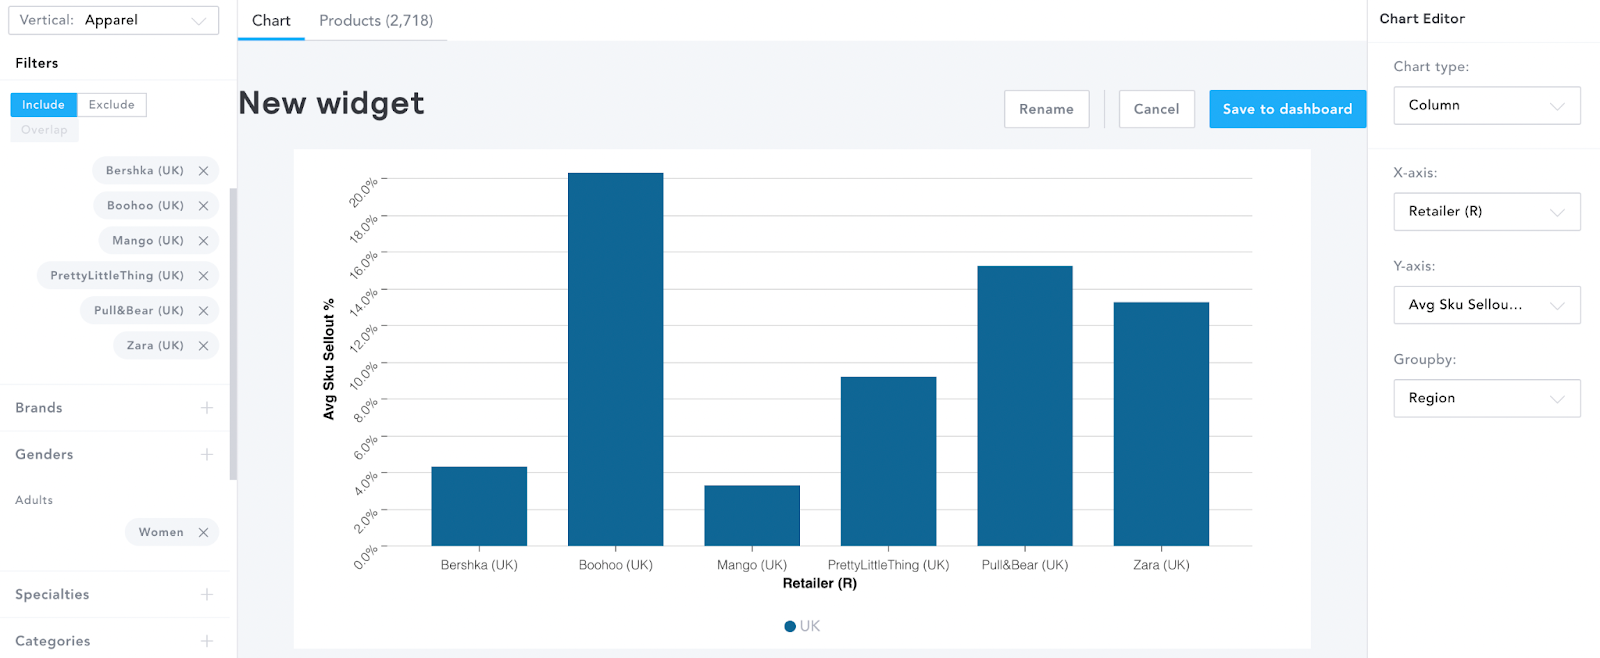Screen dimensions: 1600x658
Task: Remove the PrettyLittleThing (UK) filter chip
Action: (x=203, y=276)
